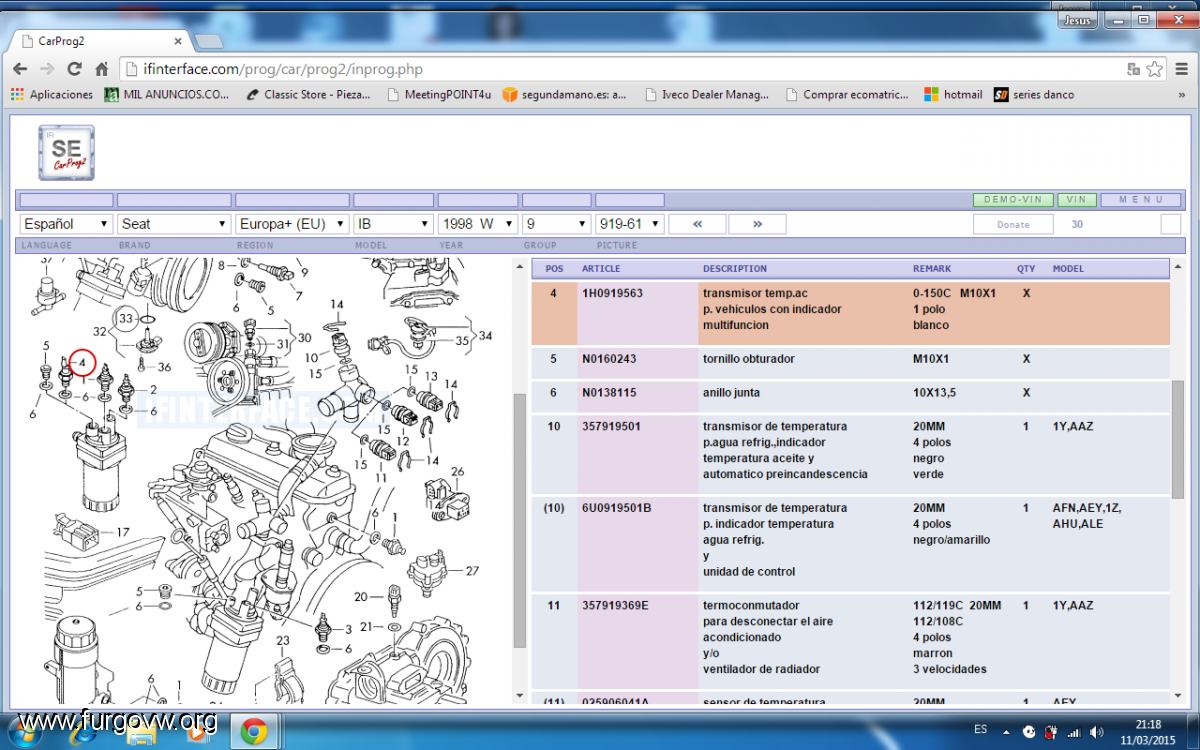Select the row for article N0160243
Viewport: 1200px width, 750px height.
coord(850,362)
